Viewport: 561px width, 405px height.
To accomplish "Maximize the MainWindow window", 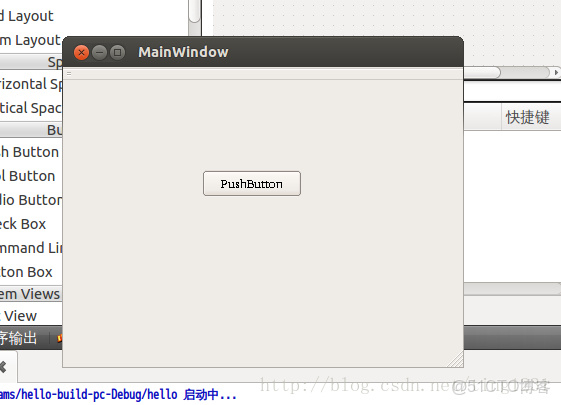I will click(x=117, y=53).
